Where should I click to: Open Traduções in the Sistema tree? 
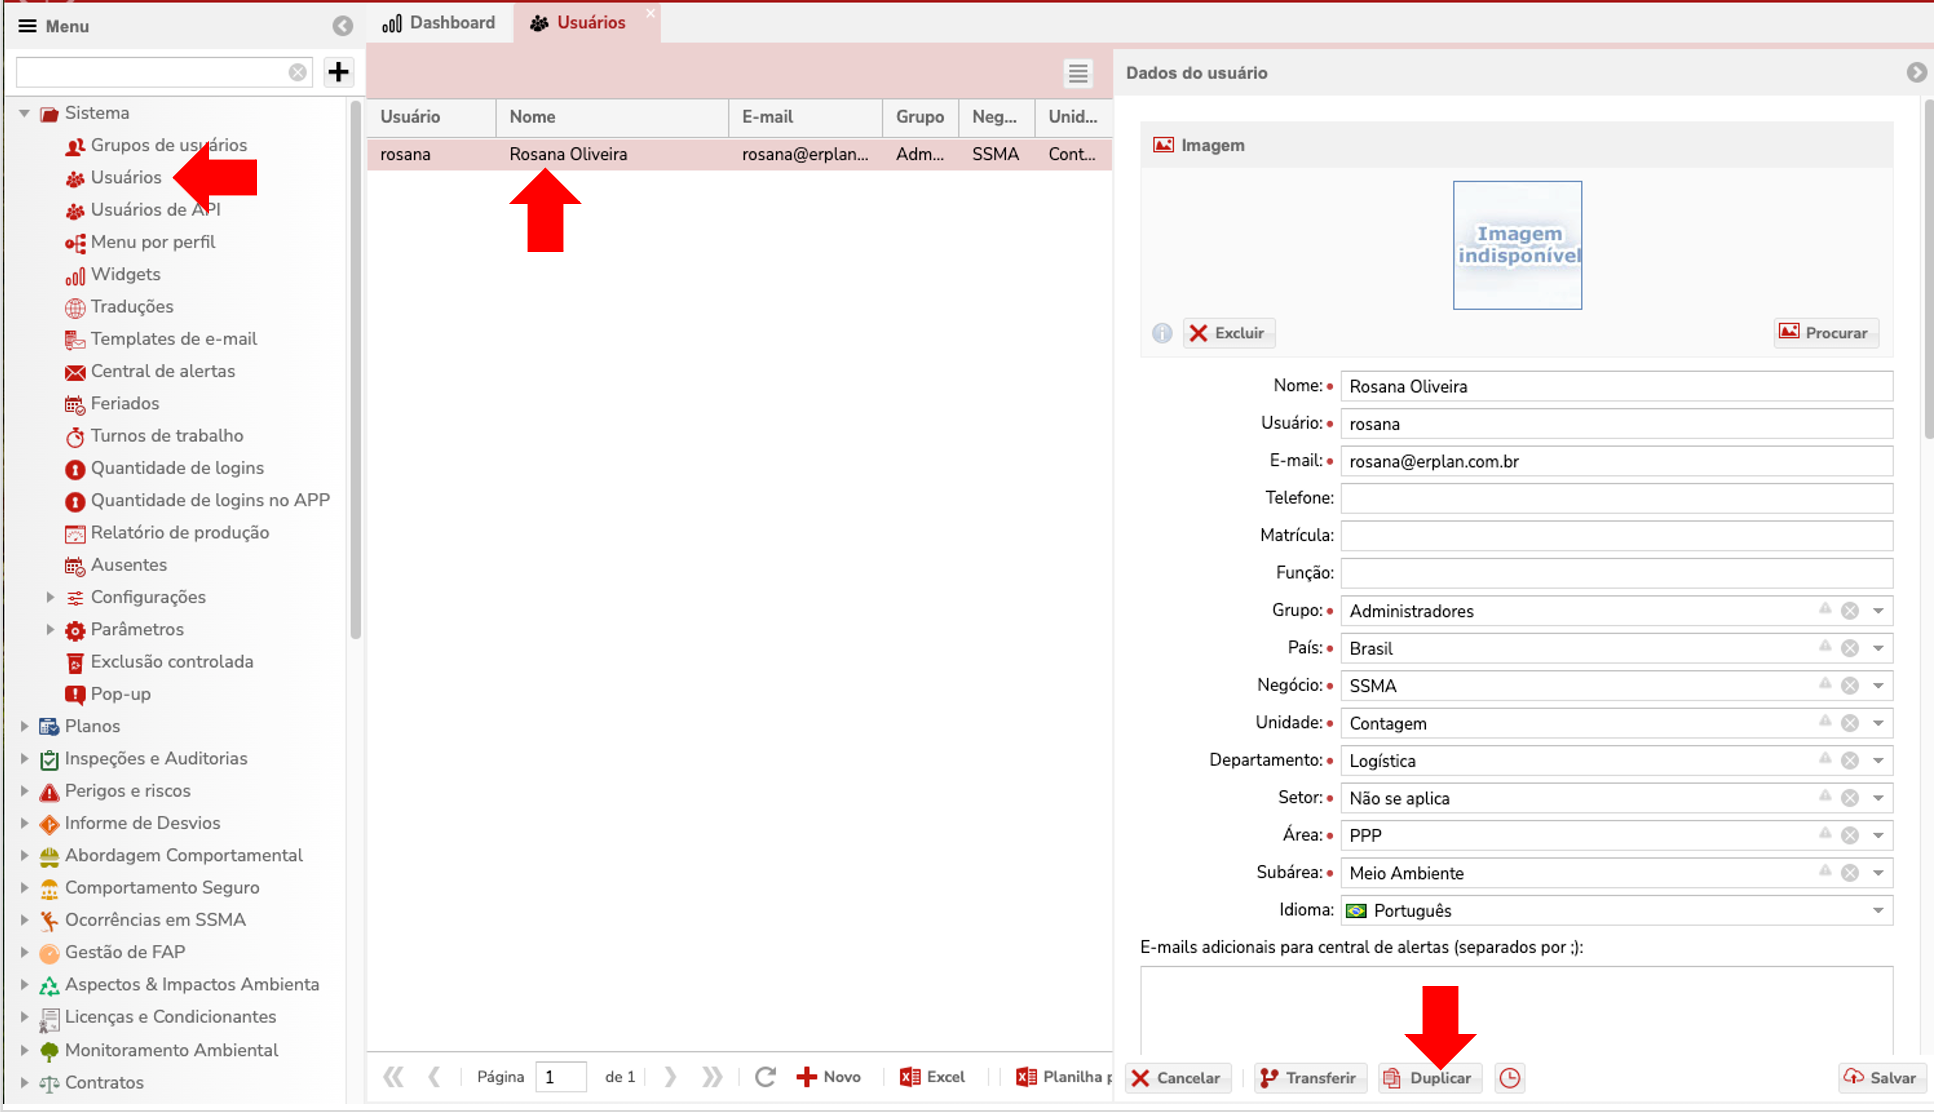[132, 307]
